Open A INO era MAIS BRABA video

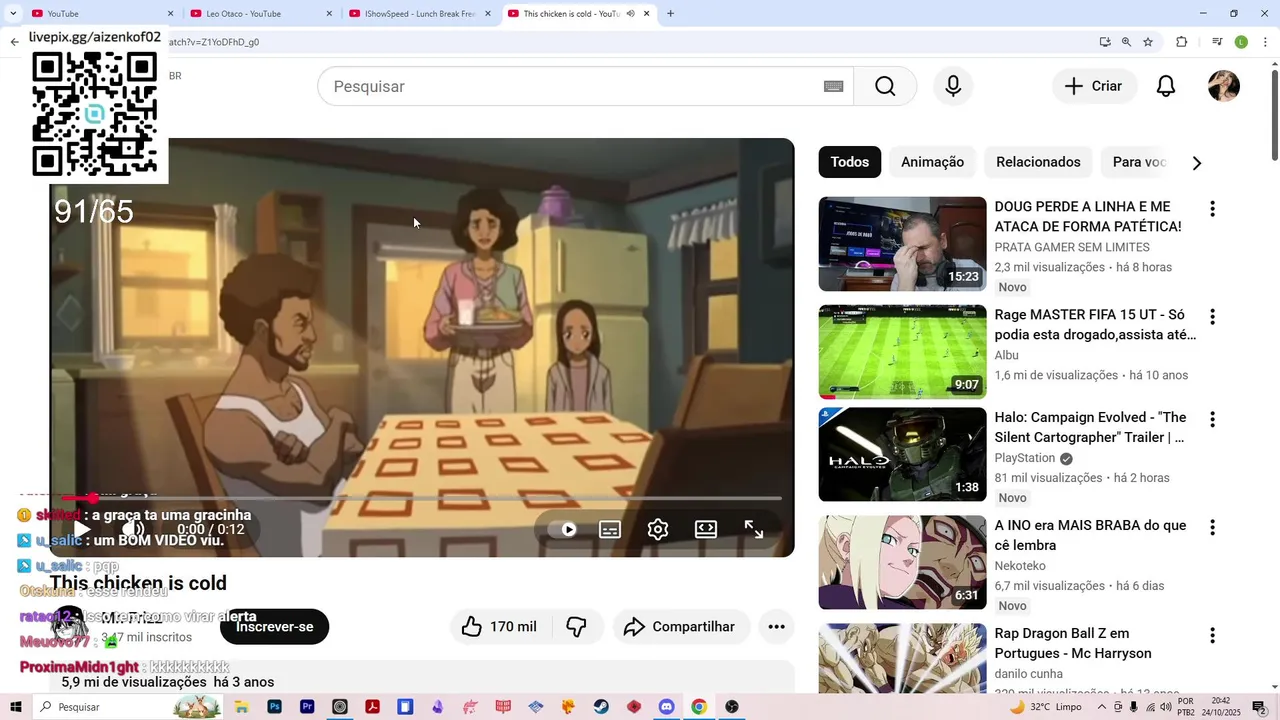tap(1090, 535)
